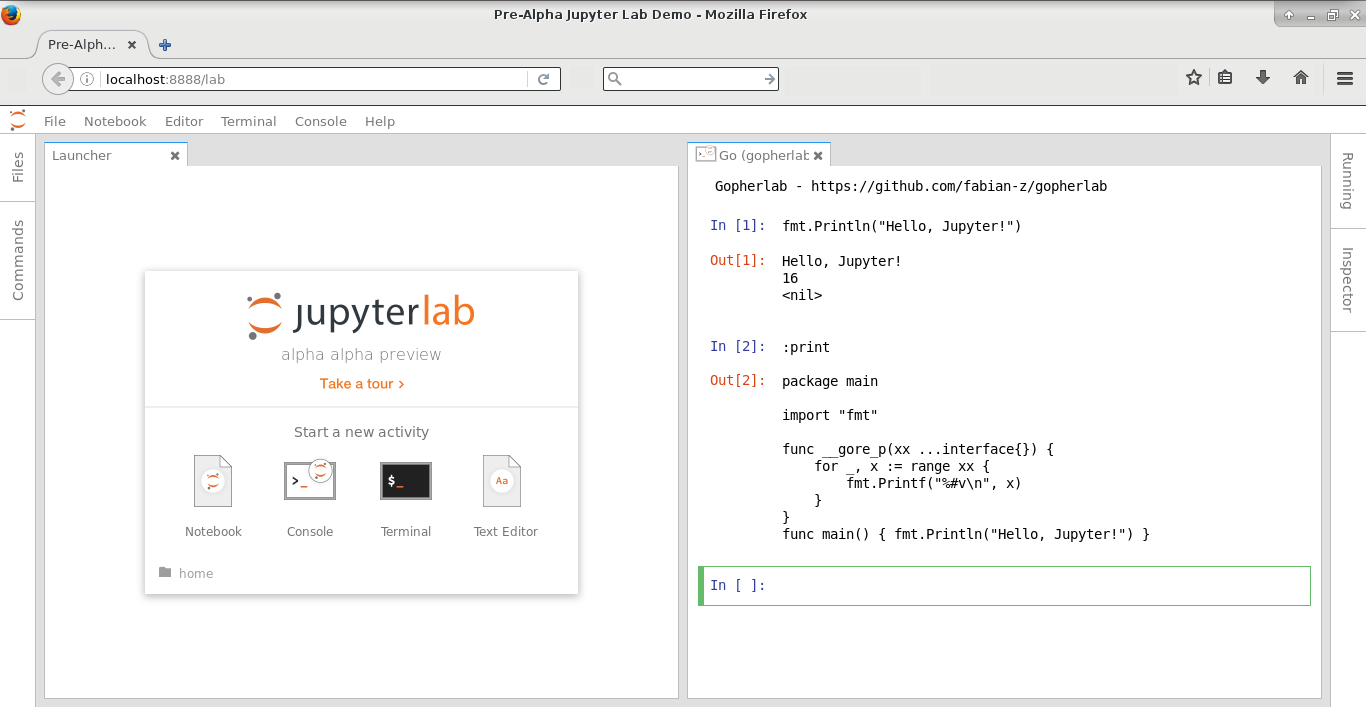
Task: Expand the Files sidebar panel
Action: pyautogui.click(x=18, y=168)
